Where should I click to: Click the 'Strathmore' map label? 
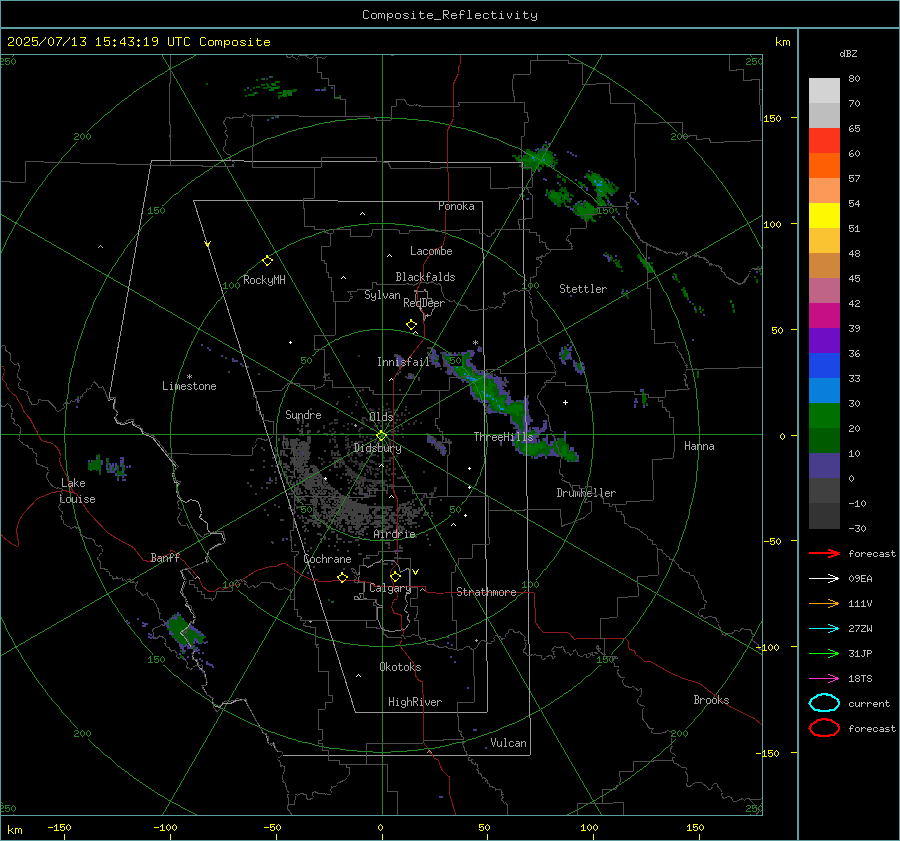pos(486,592)
